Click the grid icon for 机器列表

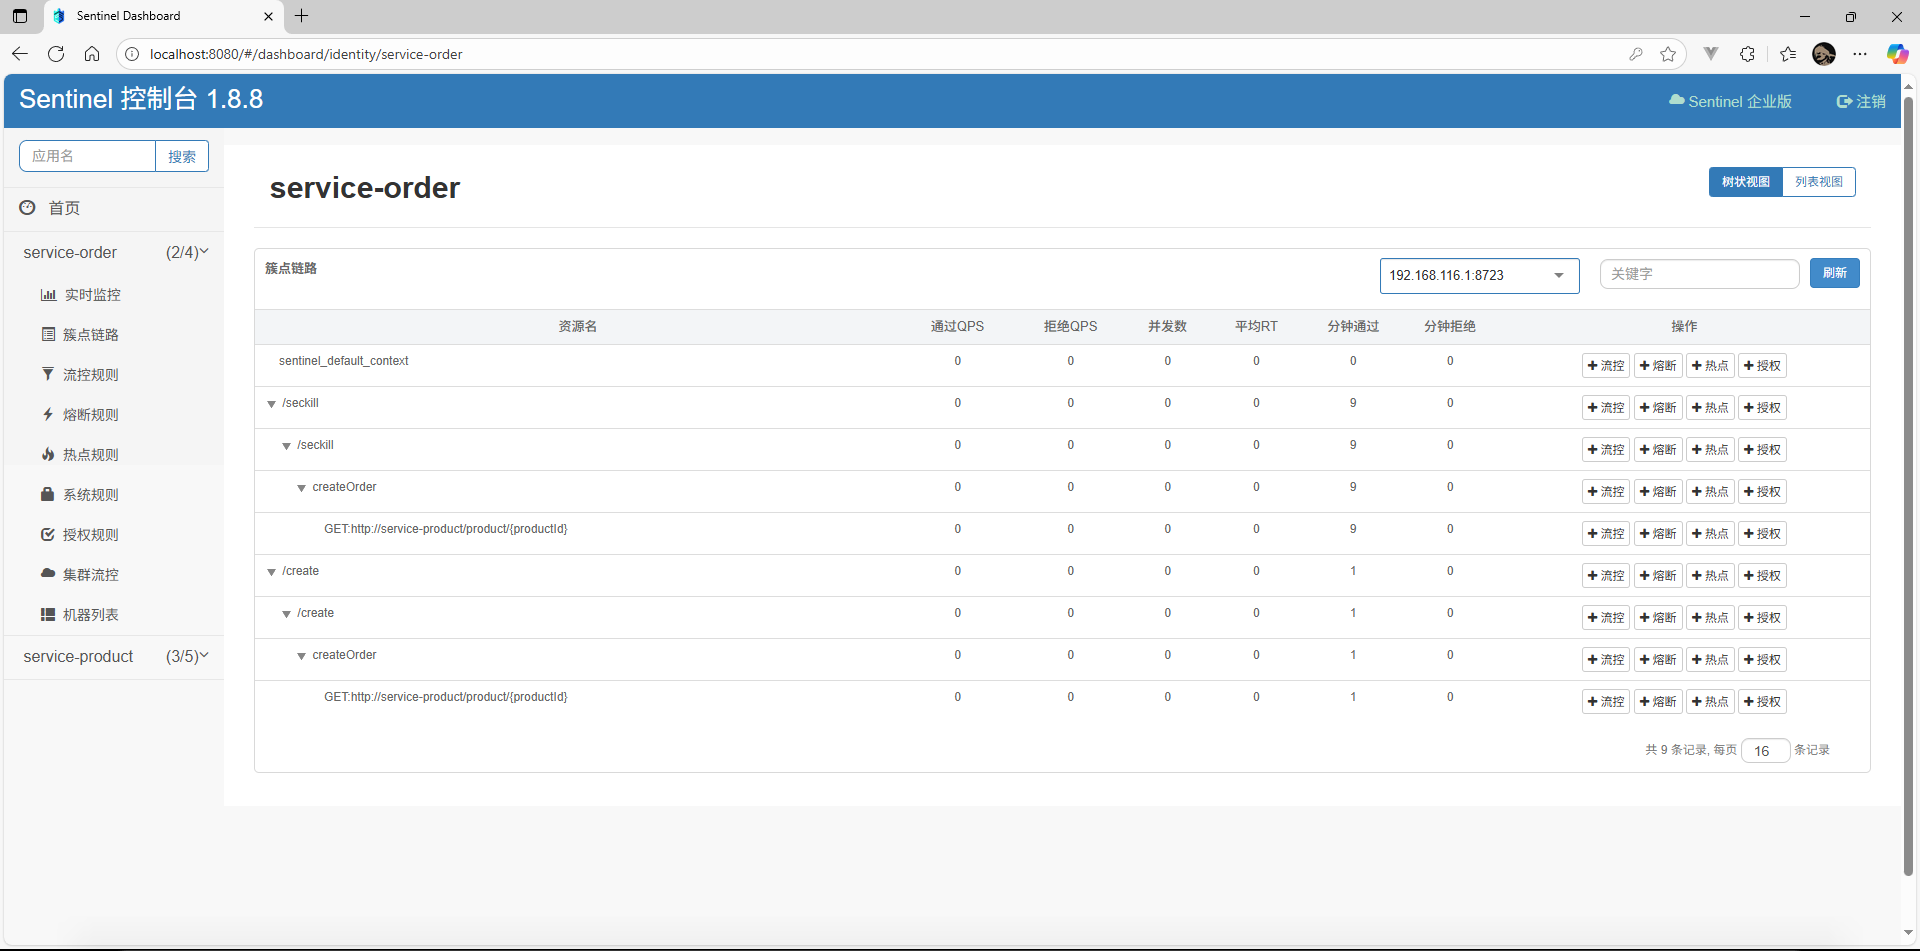[x=47, y=614]
